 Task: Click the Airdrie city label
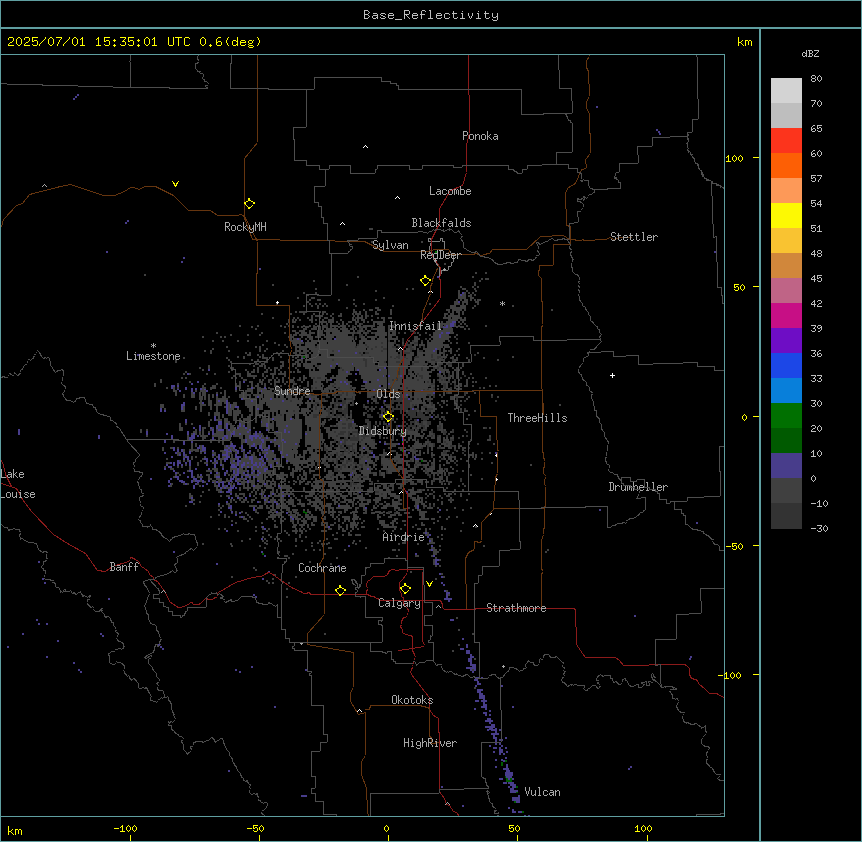pos(404,537)
